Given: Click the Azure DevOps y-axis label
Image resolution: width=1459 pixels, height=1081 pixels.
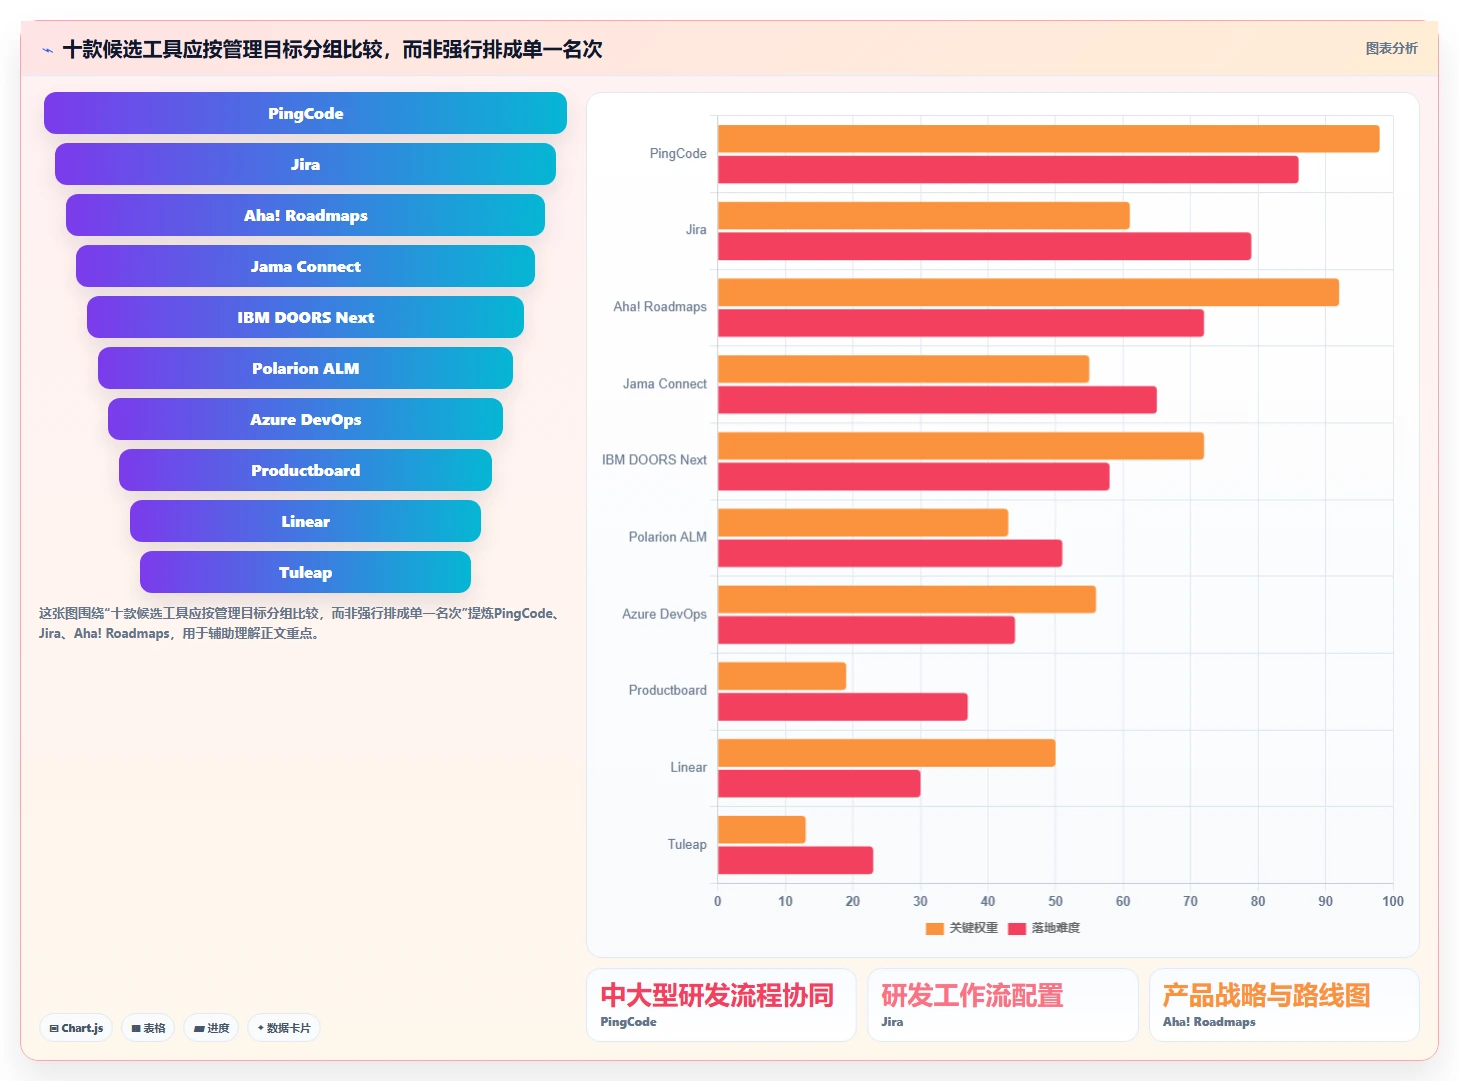Looking at the screenshot, I should [664, 614].
